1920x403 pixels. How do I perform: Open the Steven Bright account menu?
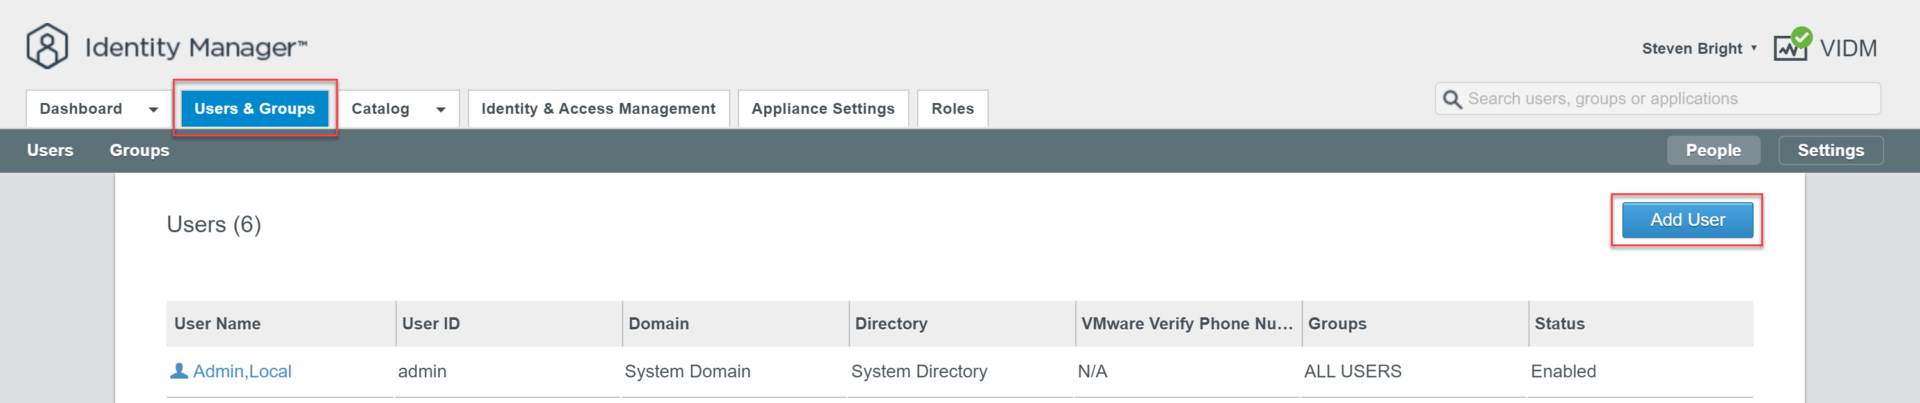point(1698,48)
